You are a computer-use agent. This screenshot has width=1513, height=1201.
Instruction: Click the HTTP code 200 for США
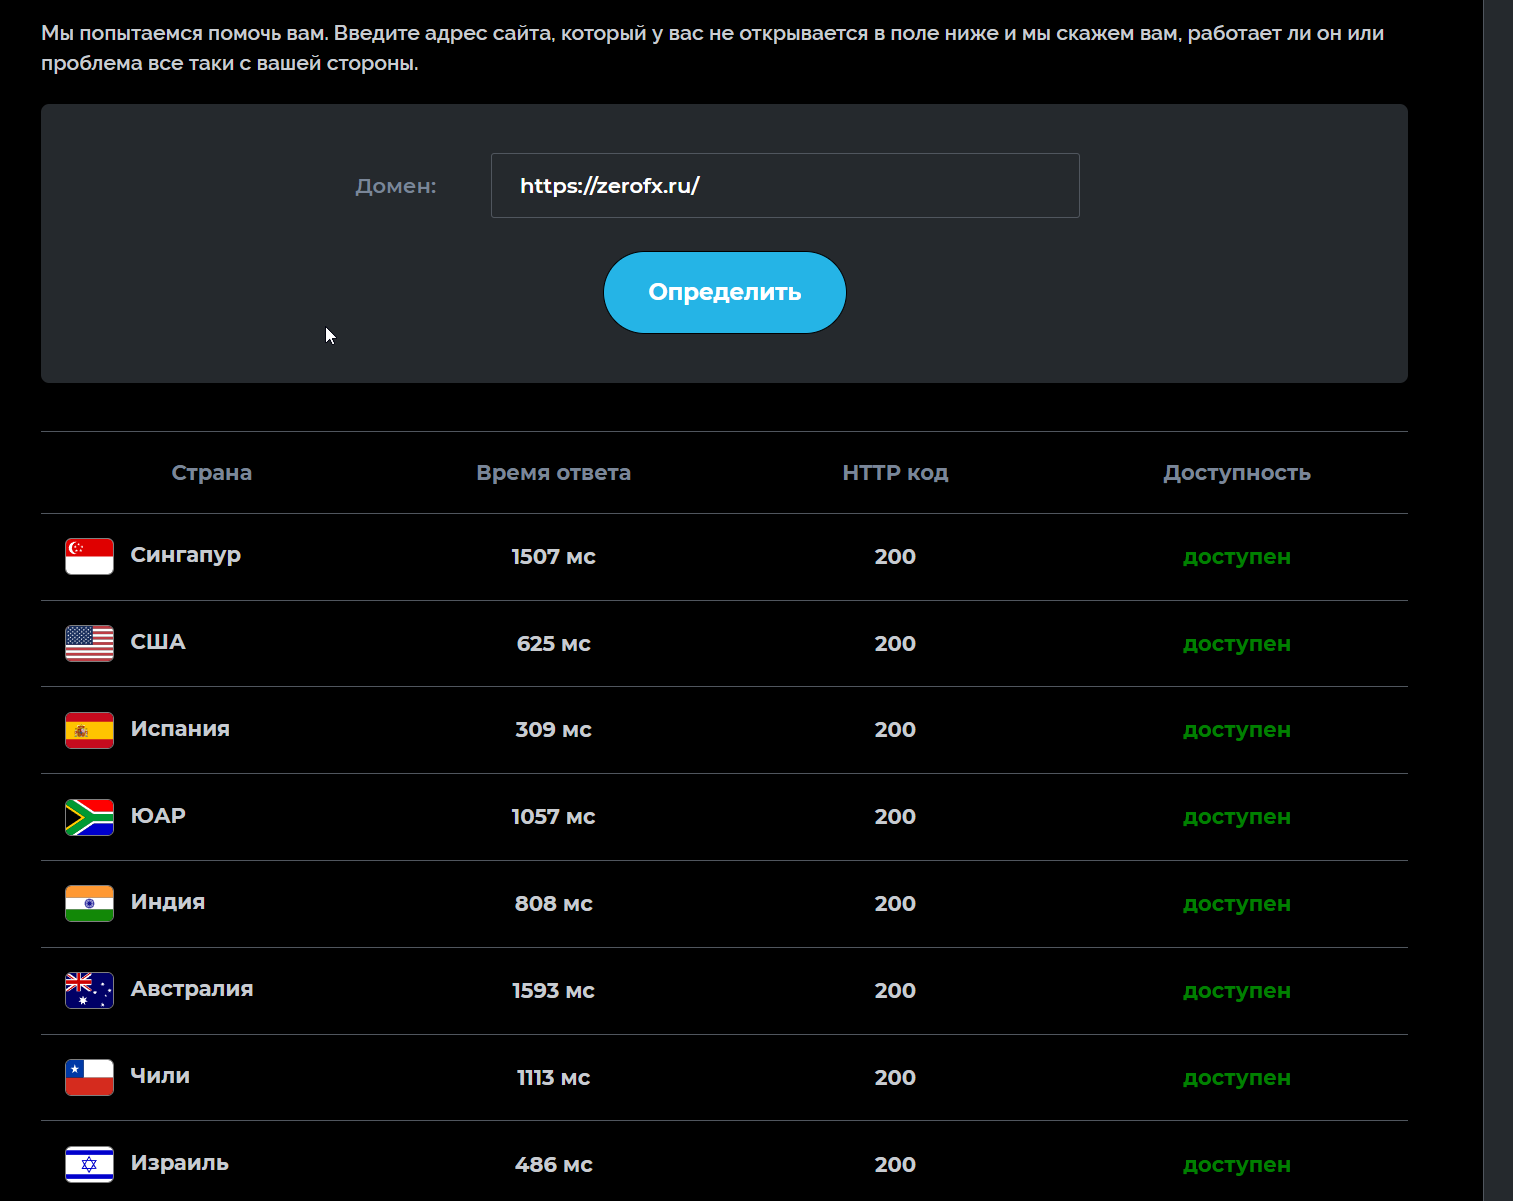coord(895,644)
